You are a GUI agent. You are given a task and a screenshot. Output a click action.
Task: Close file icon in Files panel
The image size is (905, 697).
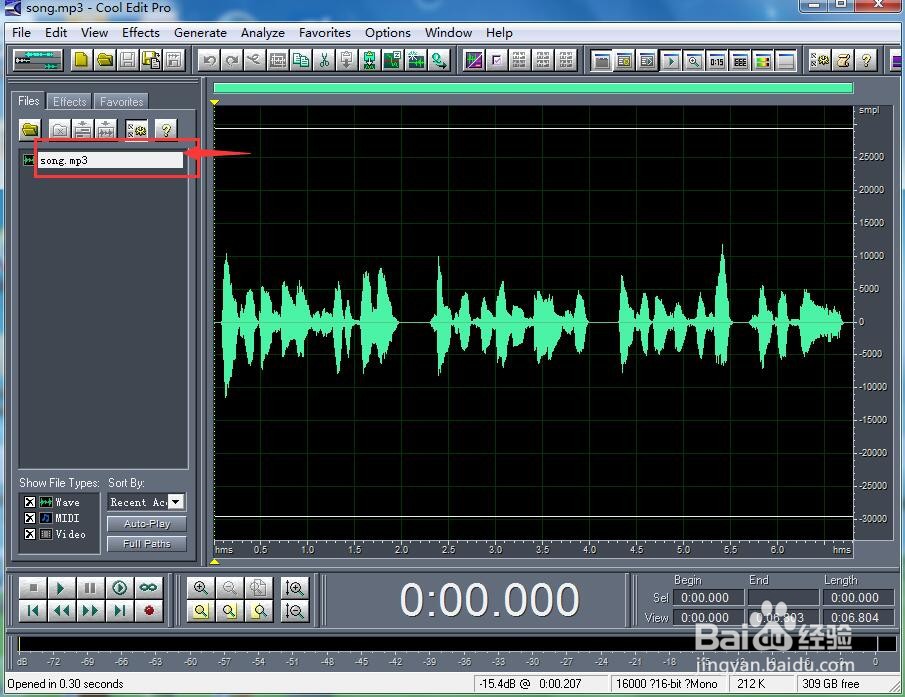click(59, 129)
